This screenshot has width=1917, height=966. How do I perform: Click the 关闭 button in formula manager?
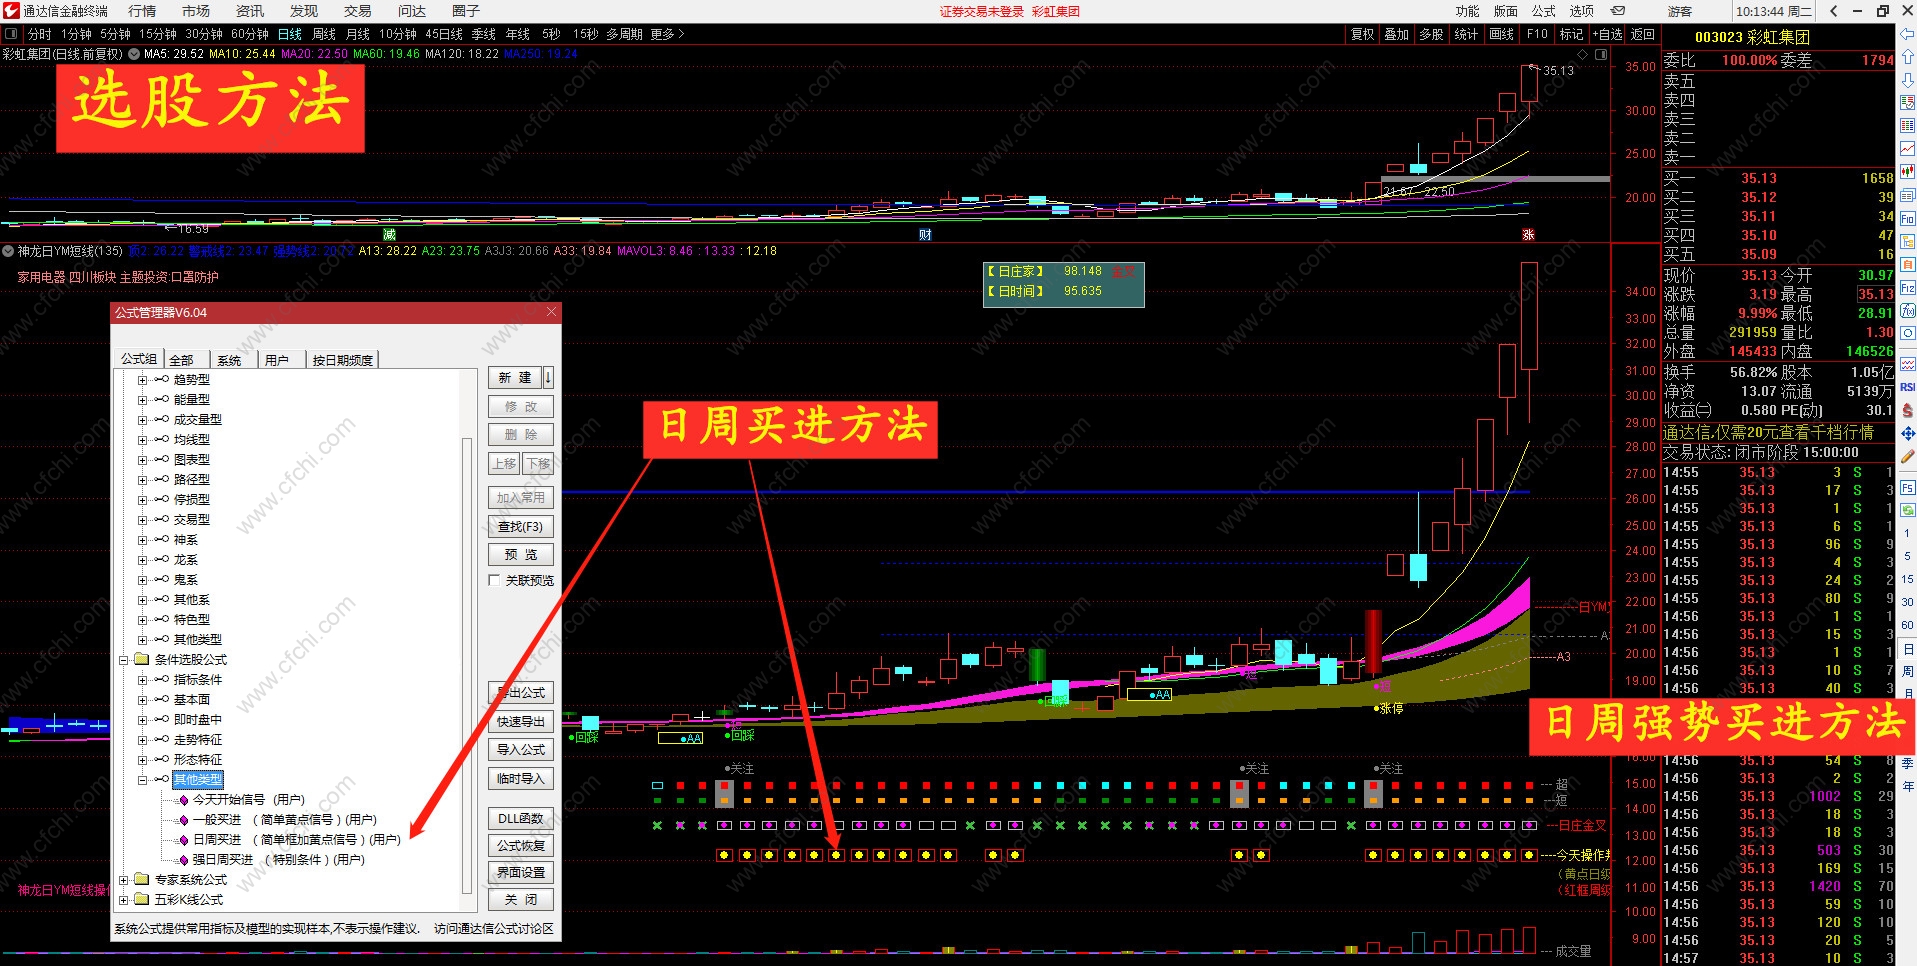[x=521, y=899]
